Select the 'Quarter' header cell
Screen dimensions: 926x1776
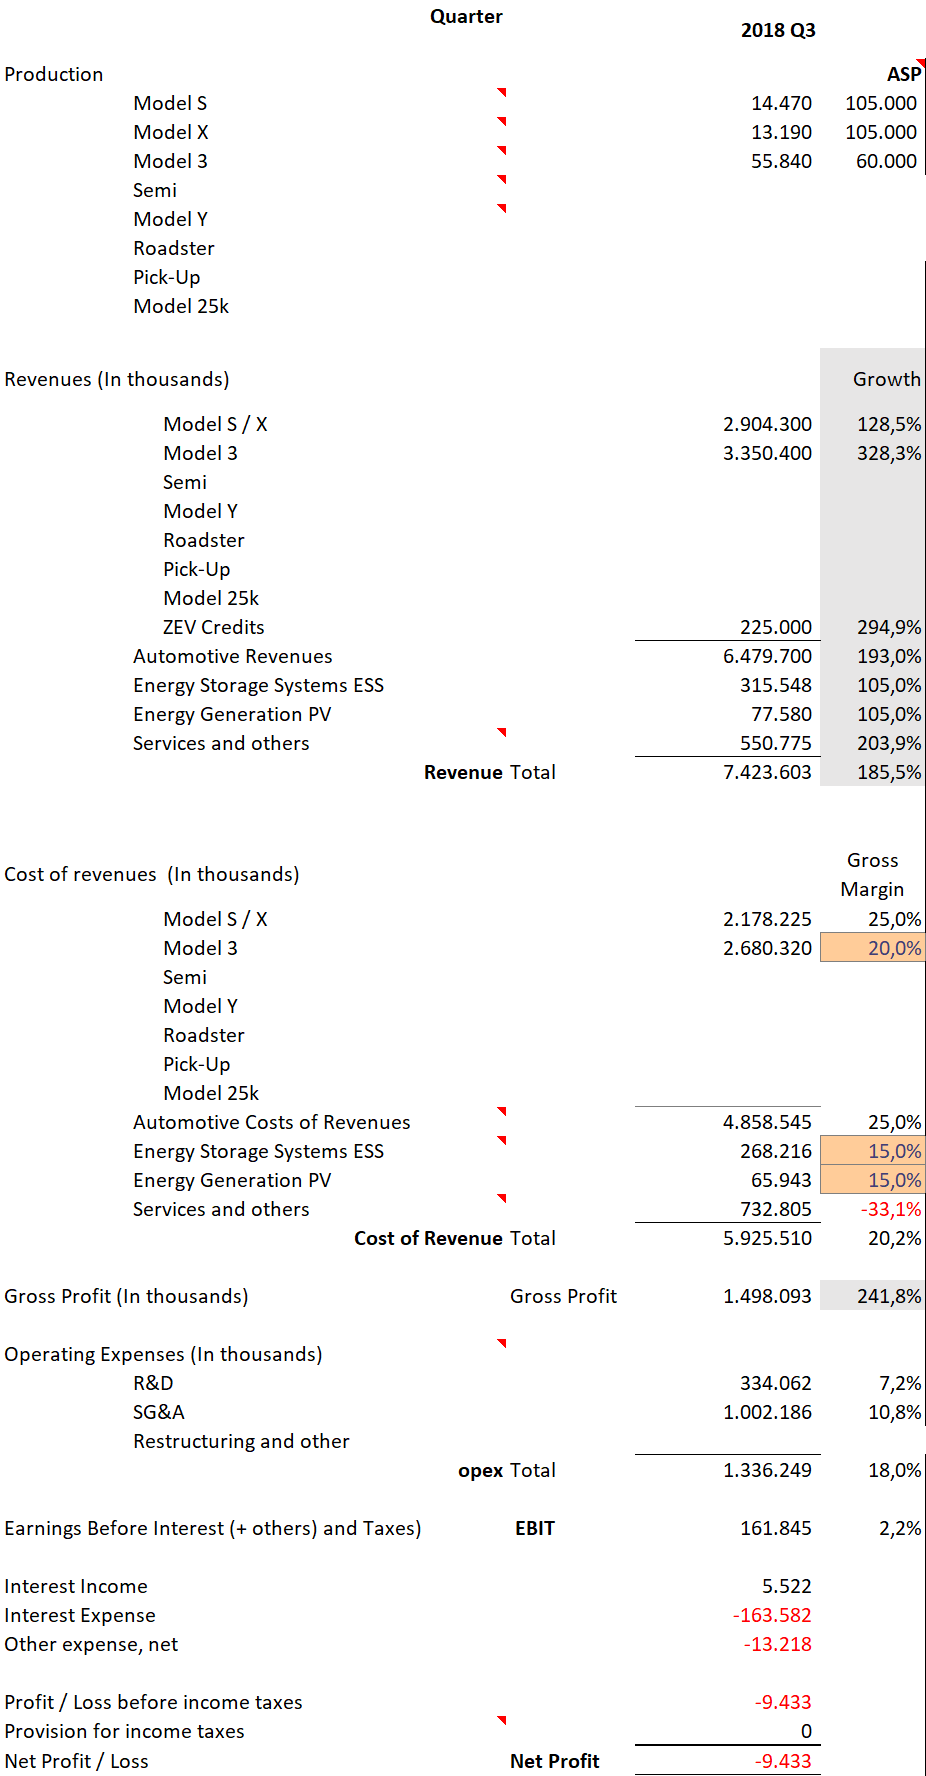(x=466, y=17)
